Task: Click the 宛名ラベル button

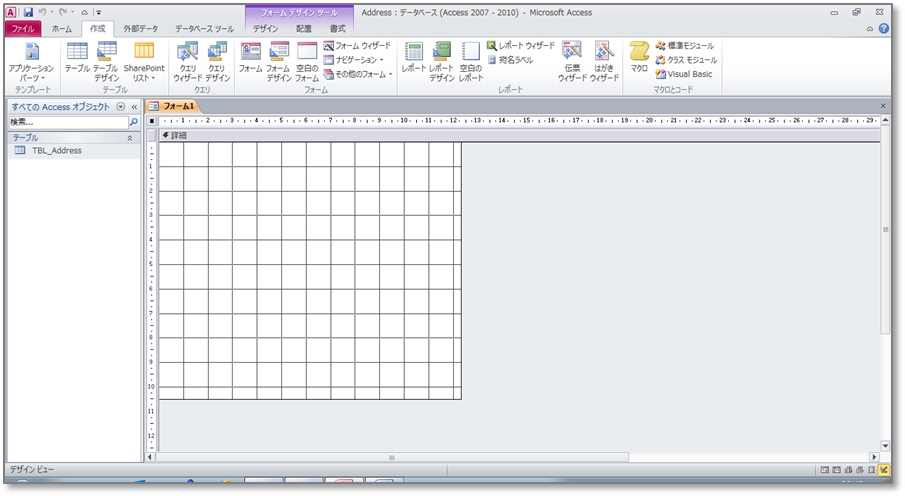Action: [510, 60]
